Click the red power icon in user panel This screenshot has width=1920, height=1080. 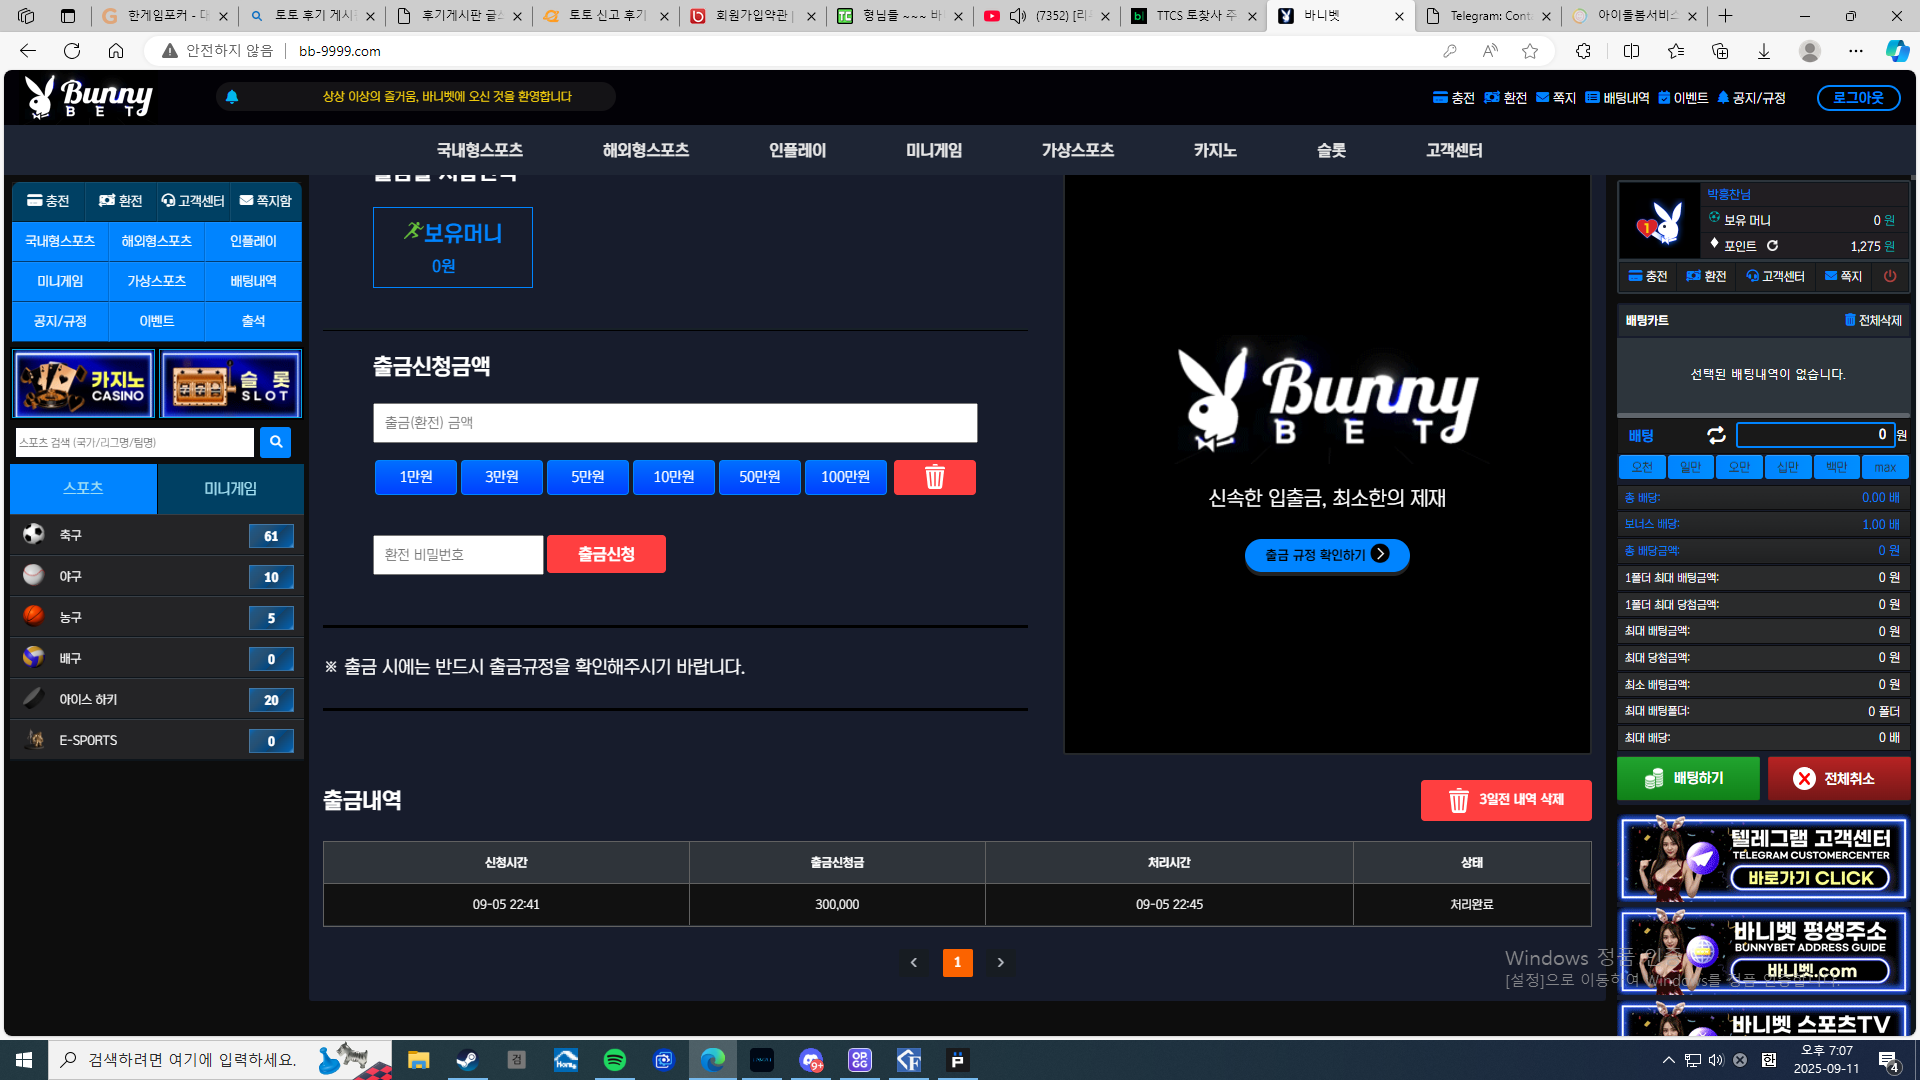[x=1890, y=276]
